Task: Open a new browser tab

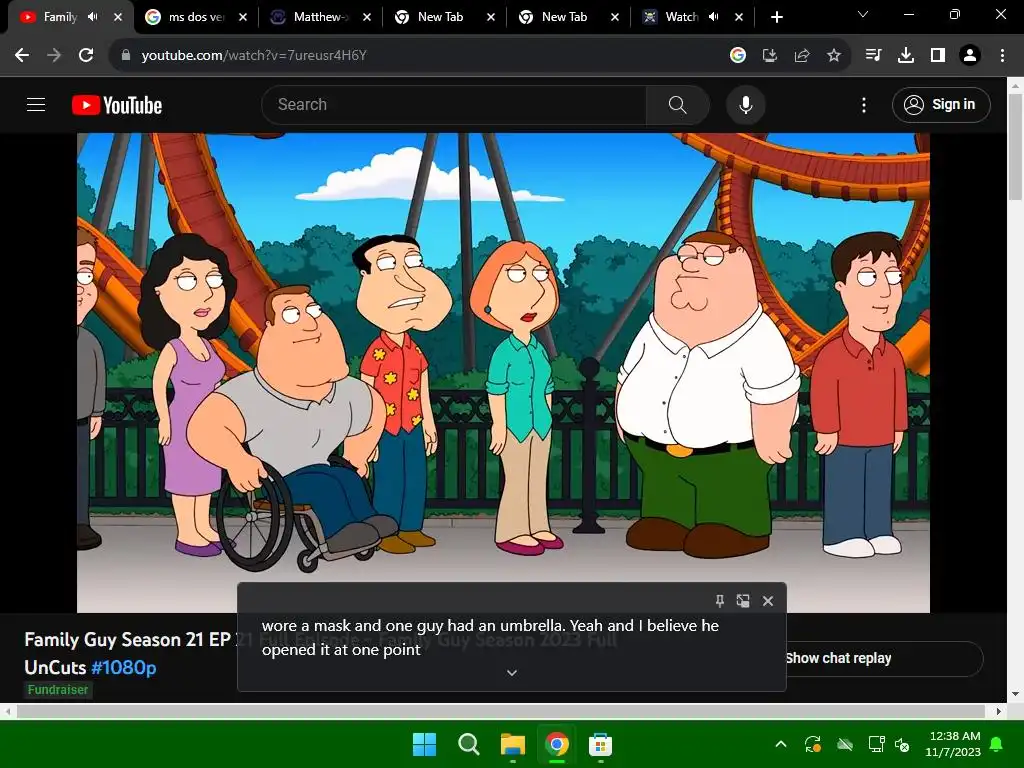Action: coord(776,17)
